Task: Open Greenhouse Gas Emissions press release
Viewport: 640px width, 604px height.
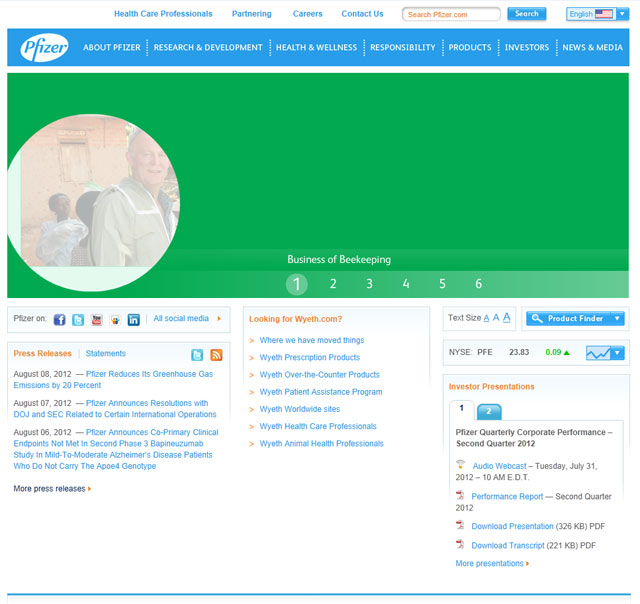Action: click(x=113, y=380)
